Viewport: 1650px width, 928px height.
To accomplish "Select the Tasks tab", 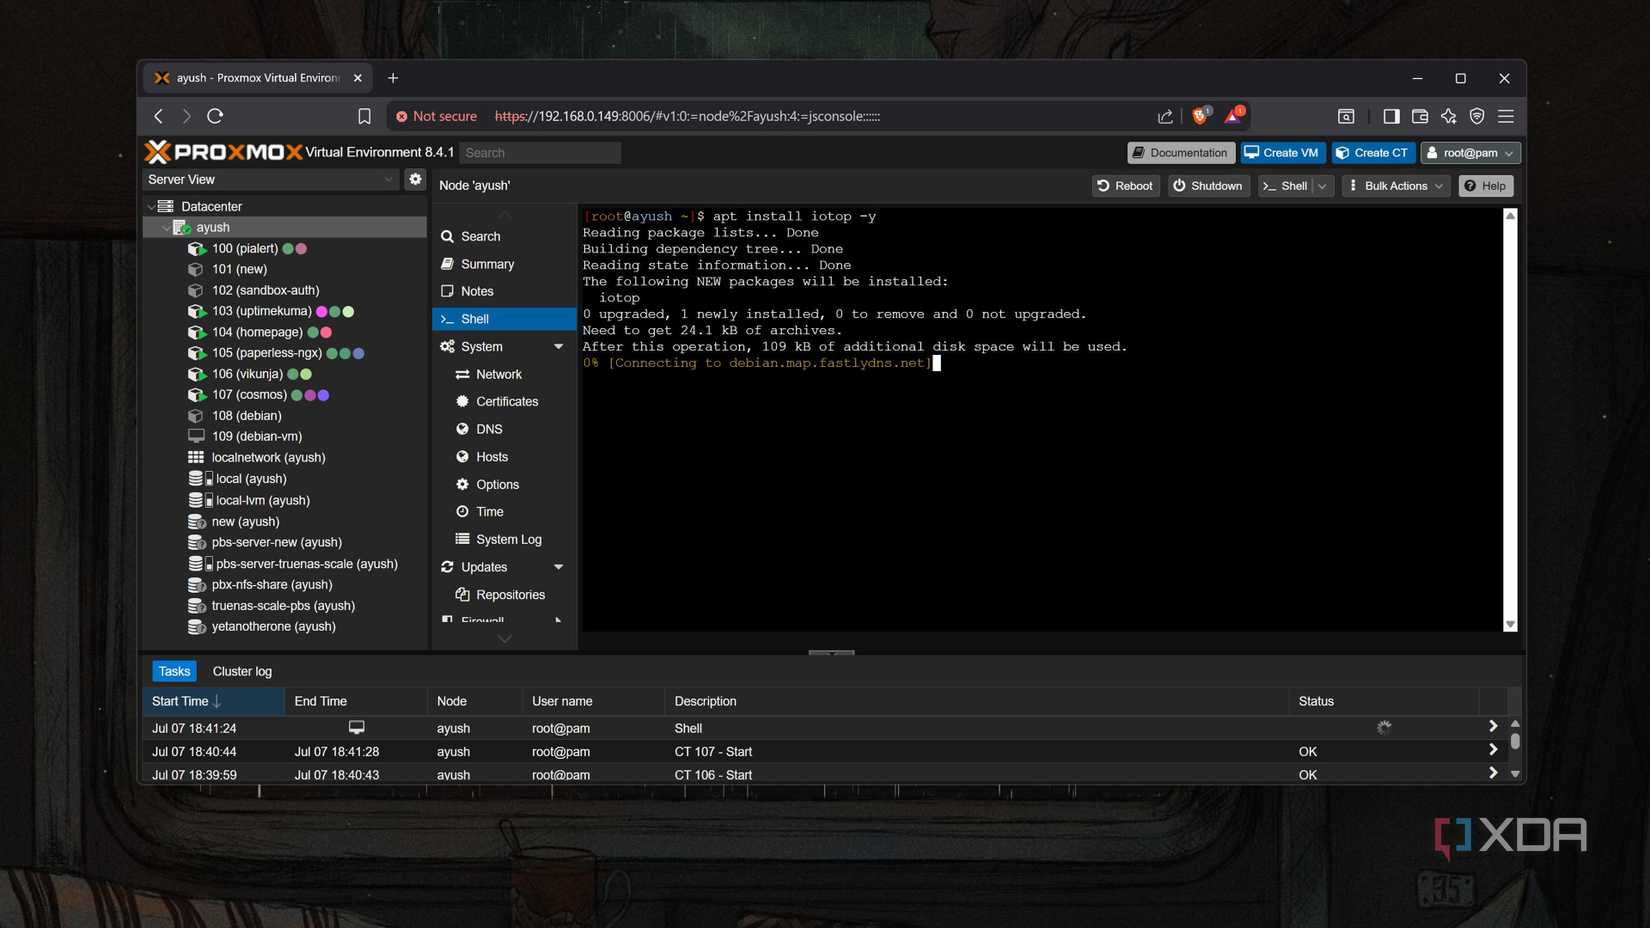I will tap(174, 671).
